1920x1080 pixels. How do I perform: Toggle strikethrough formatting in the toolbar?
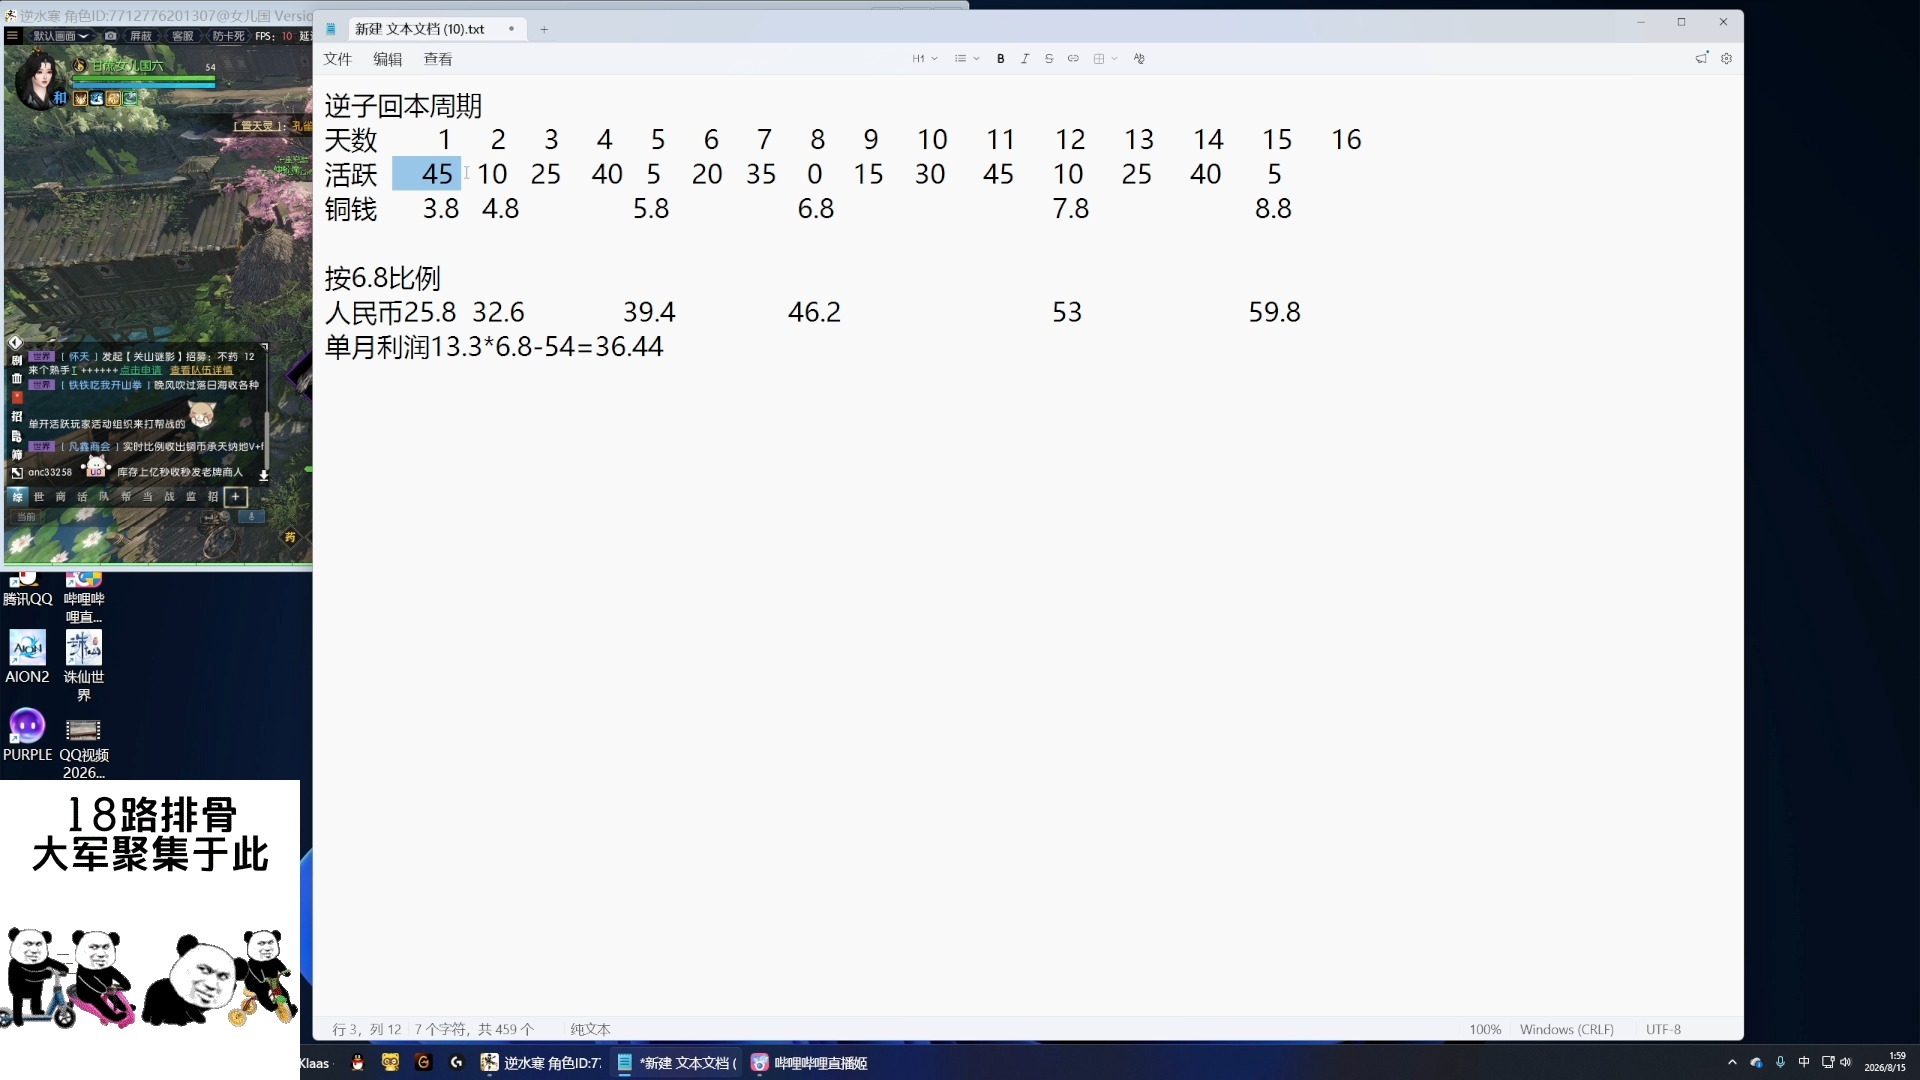tap(1048, 59)
